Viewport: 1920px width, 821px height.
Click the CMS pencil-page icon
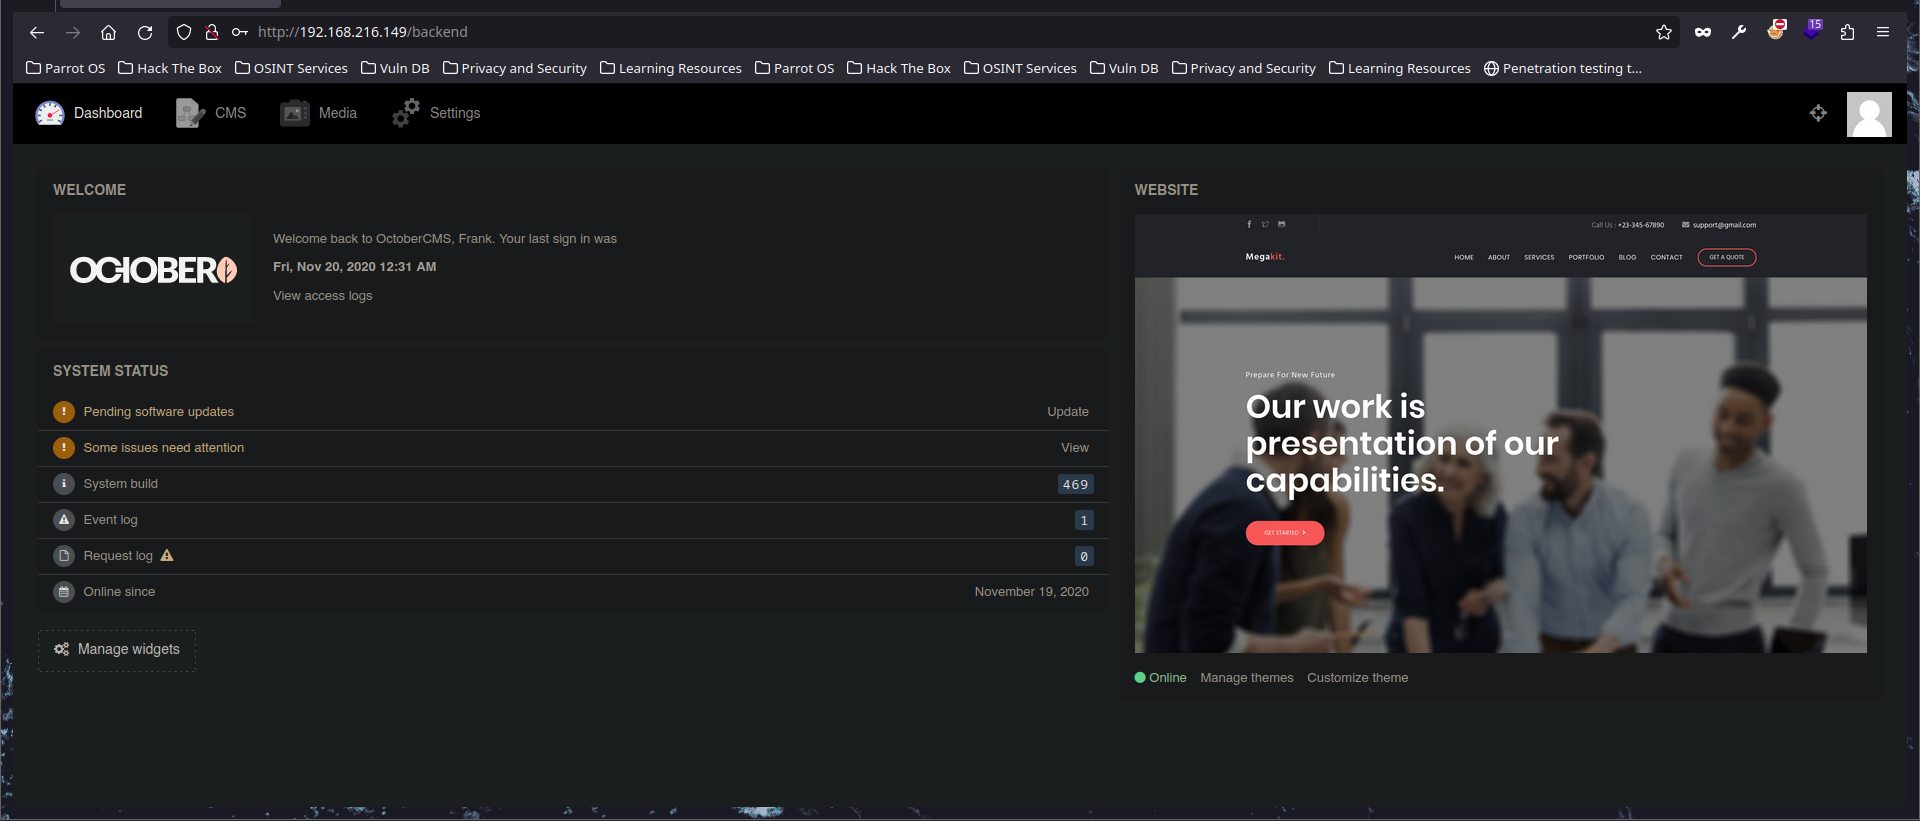click(x=190, y=113)
